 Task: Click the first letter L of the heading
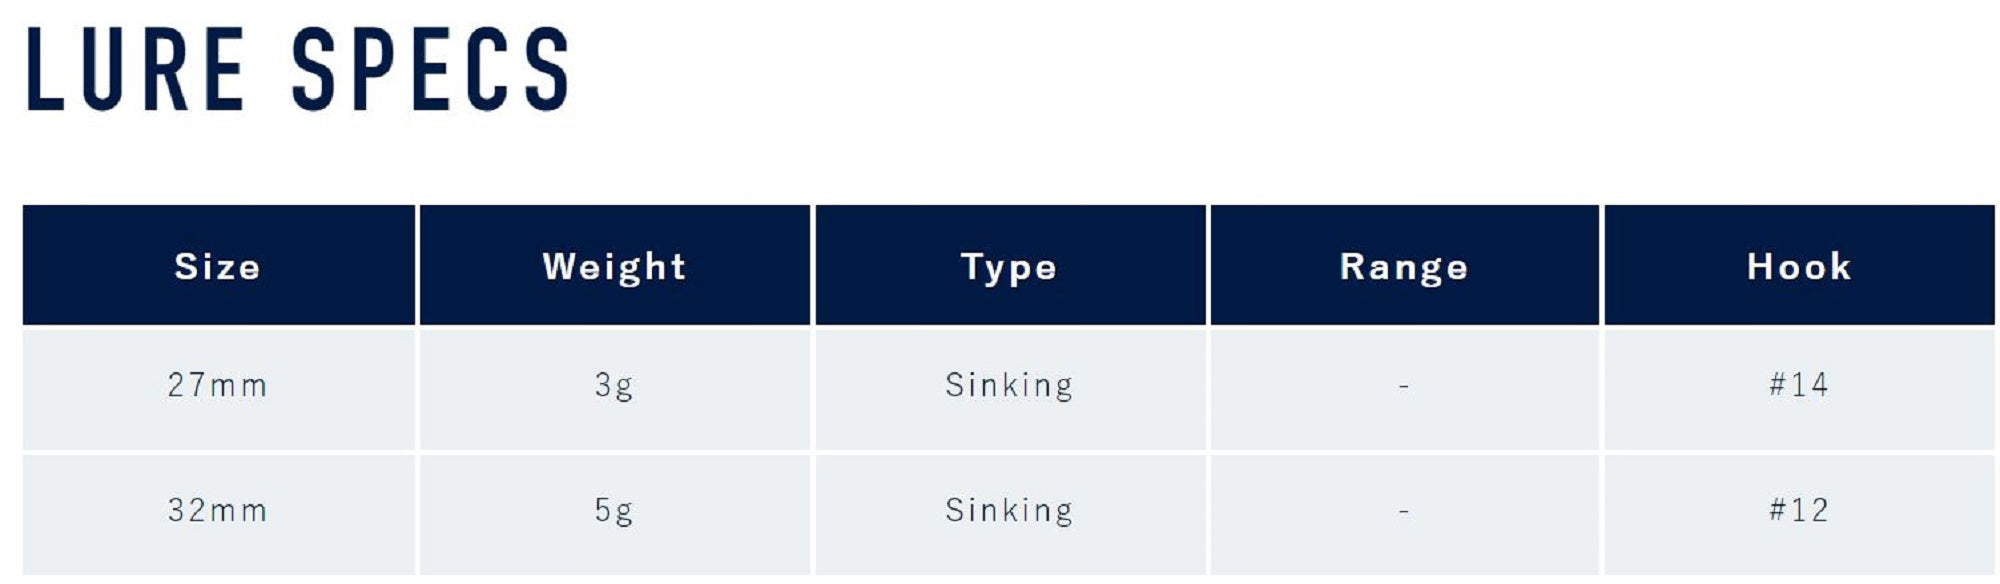(45, 70)
